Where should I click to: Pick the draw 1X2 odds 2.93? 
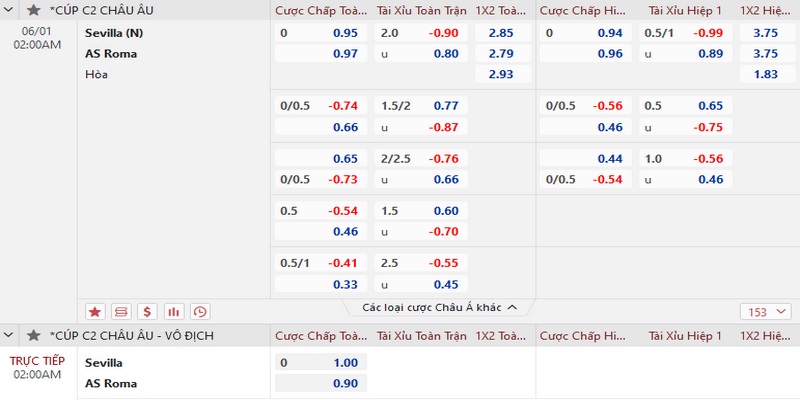point(501,74)
